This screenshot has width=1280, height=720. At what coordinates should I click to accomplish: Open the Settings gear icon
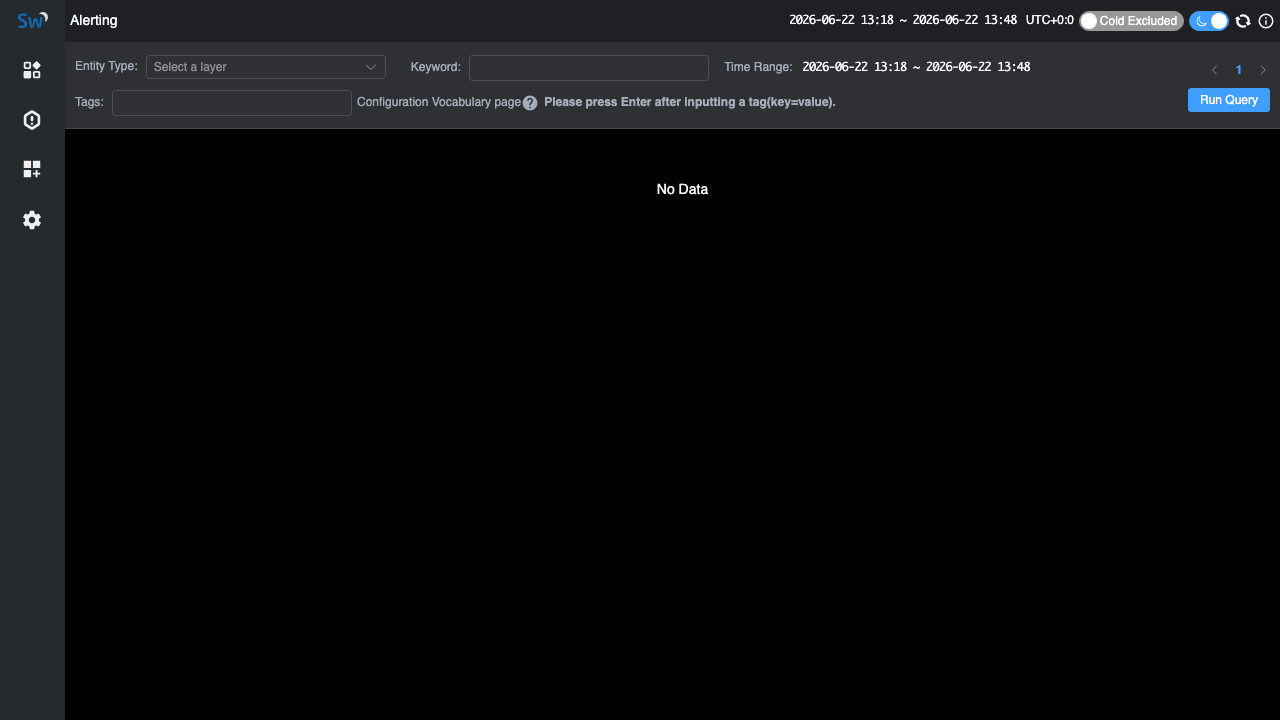(32, 220)
